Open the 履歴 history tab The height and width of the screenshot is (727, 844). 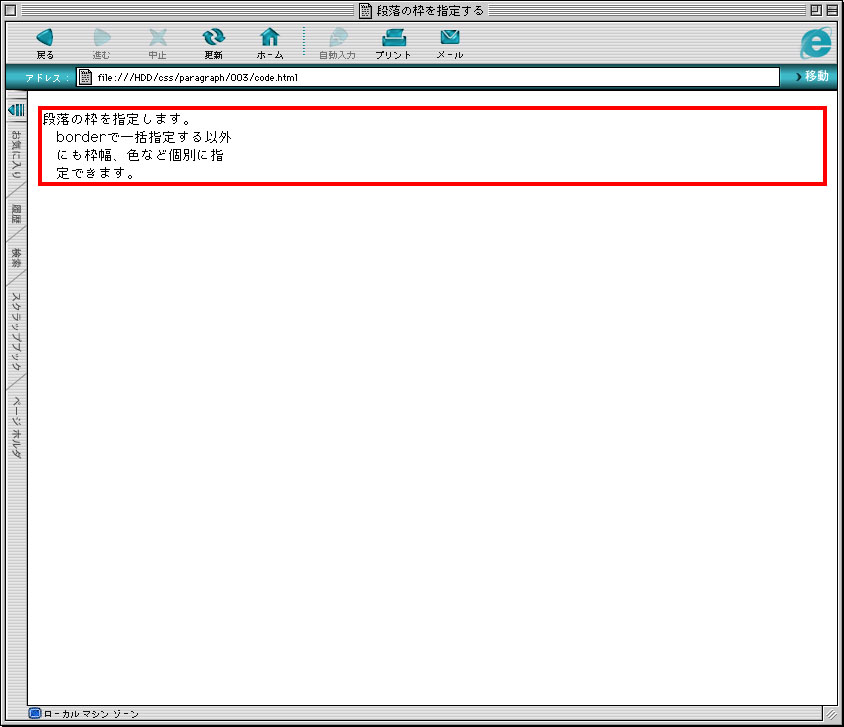coord(16,214)
